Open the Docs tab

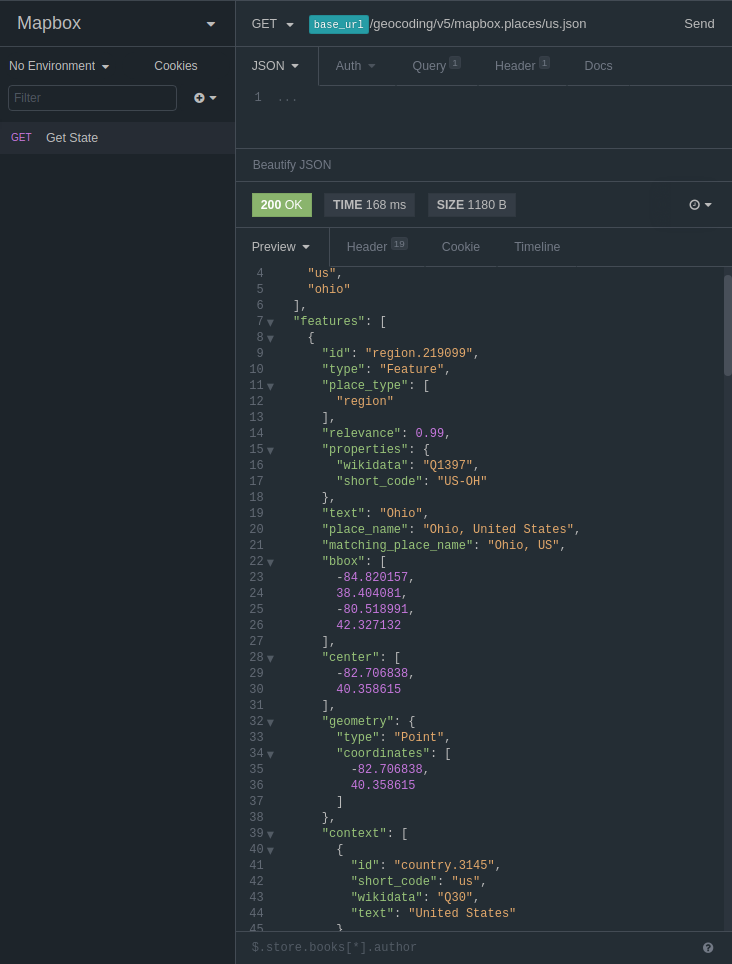pos(598,66)
